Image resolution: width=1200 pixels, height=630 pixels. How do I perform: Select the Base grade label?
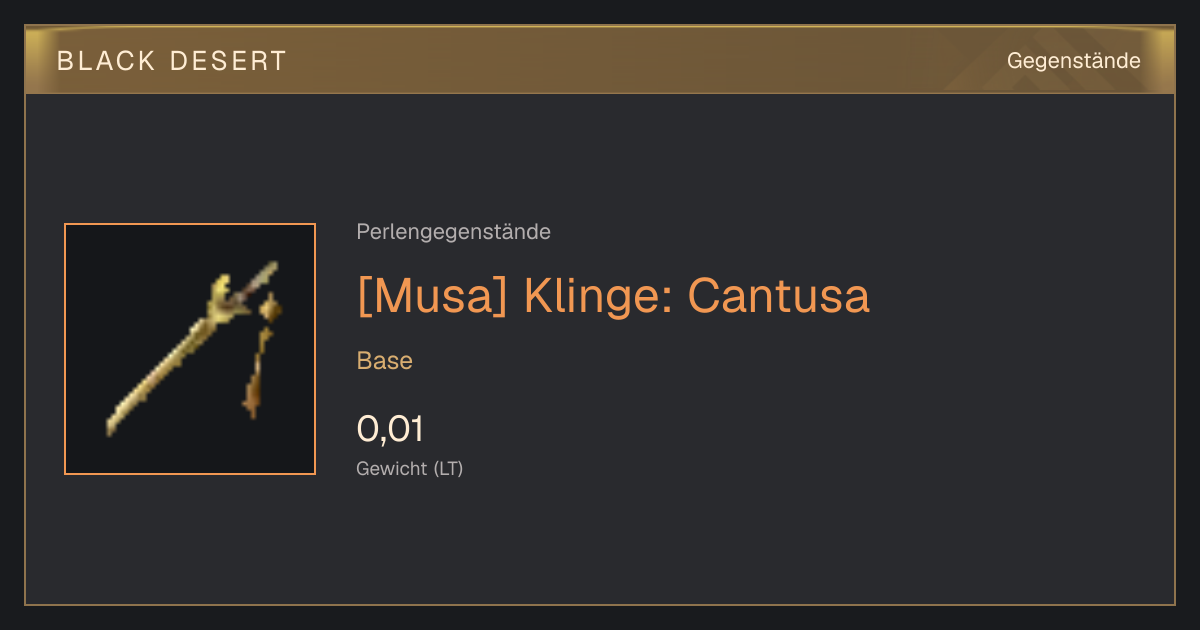tap(385, 361)
